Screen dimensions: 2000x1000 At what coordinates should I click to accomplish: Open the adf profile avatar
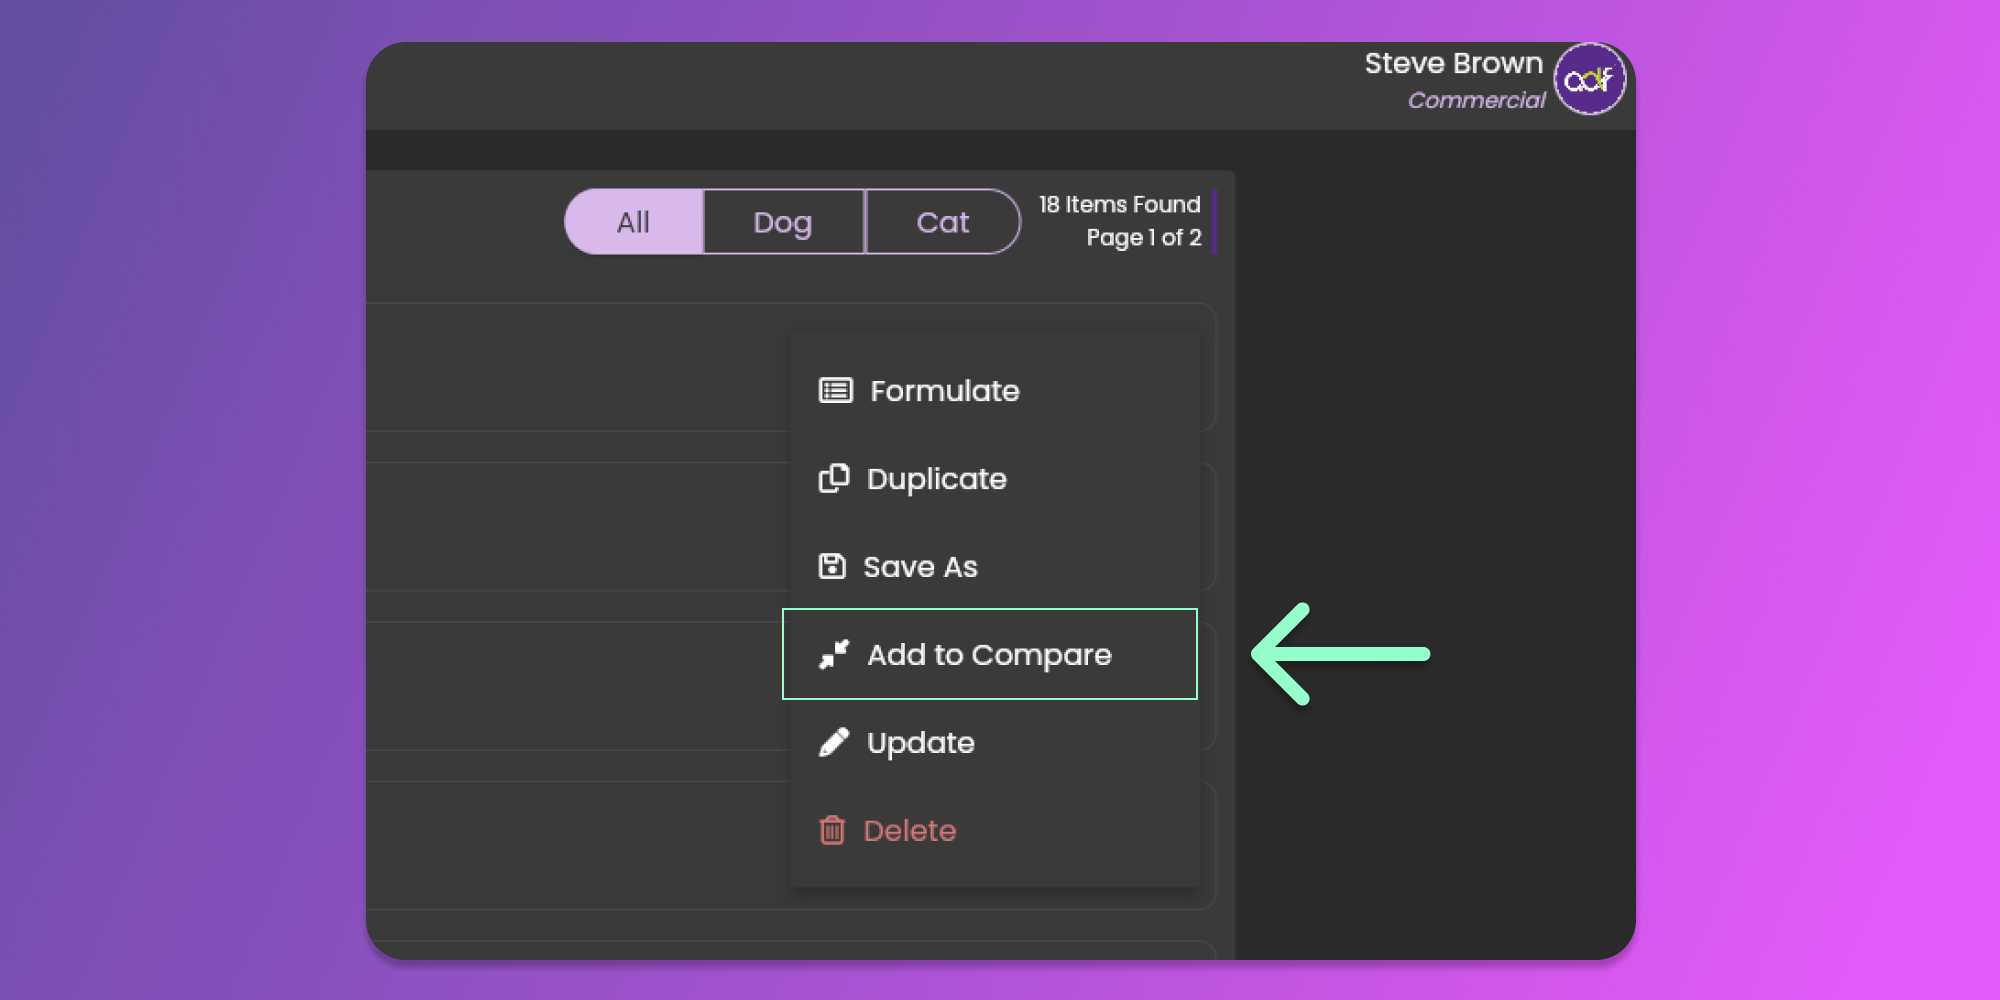1588,79
